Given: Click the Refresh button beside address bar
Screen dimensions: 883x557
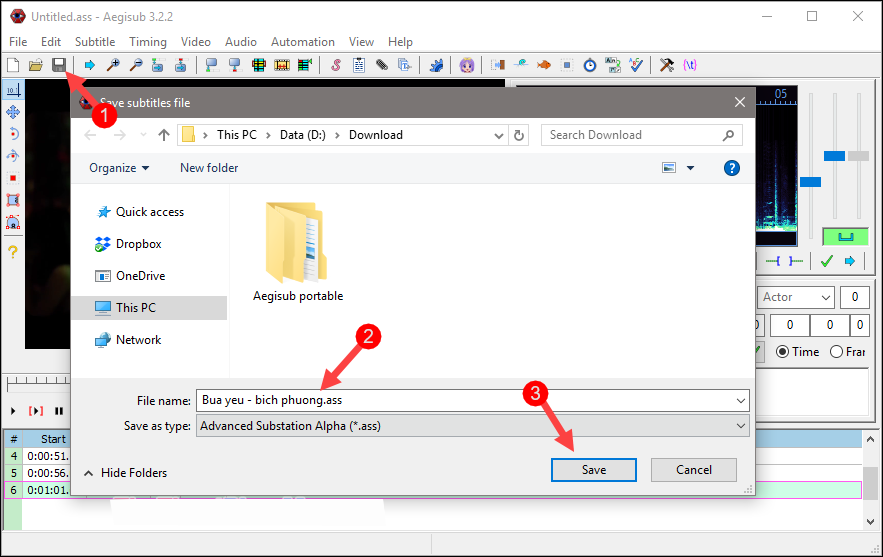Looking at the screenshot, I should click(519, 135).
